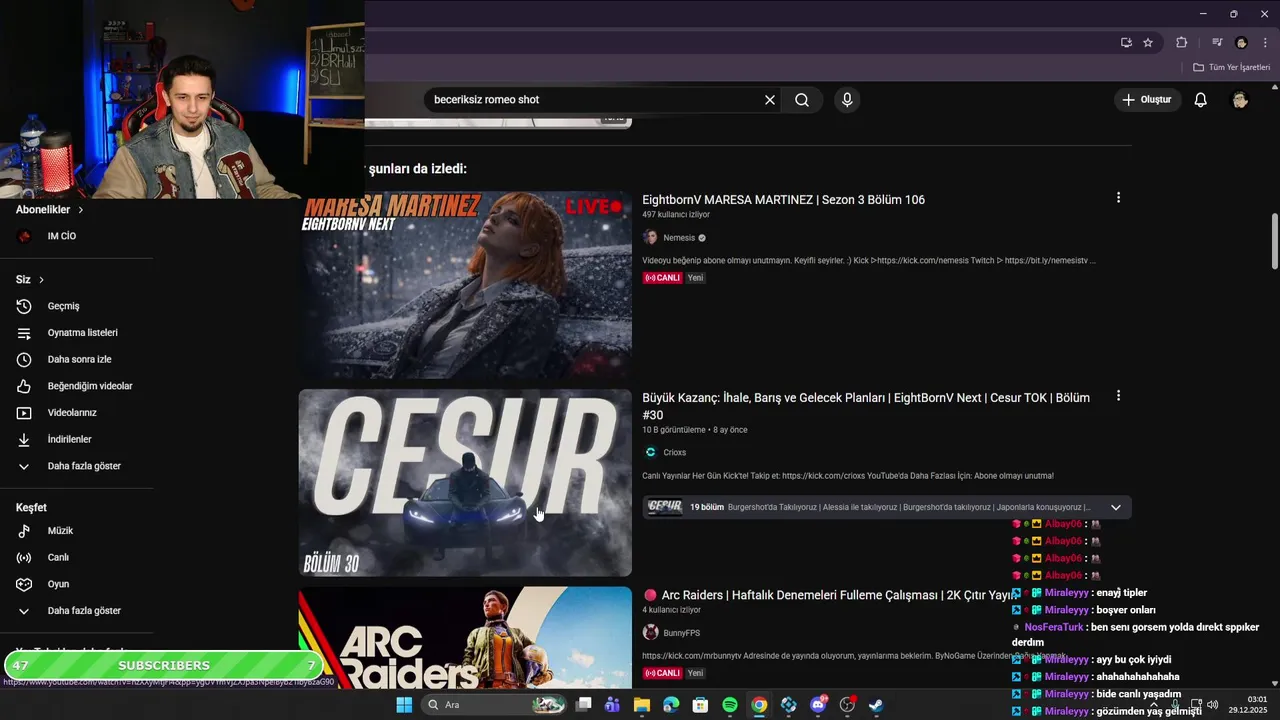Screen dimensions: 1280x720
Task: Open the YouTube account avatar menu
Action: (1240, 100)
